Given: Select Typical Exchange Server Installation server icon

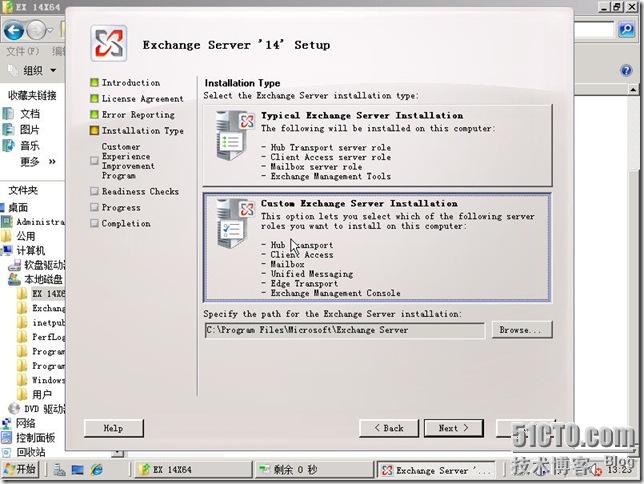Looking at the screenshot, I should [235, 136].
